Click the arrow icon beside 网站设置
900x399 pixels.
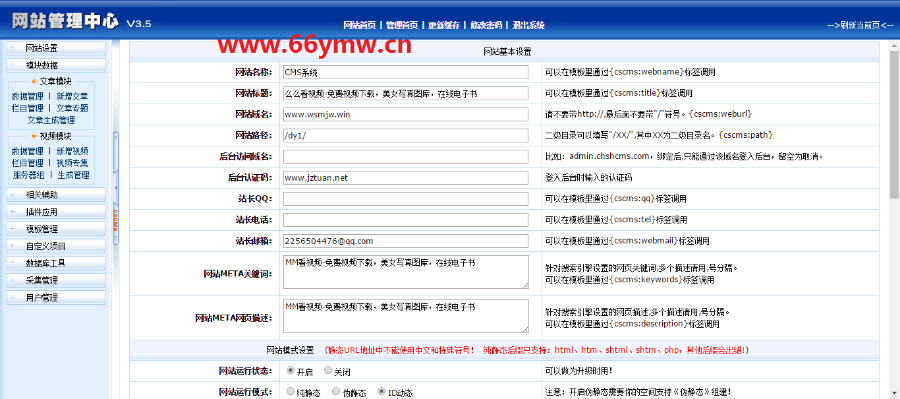point(14,48)
